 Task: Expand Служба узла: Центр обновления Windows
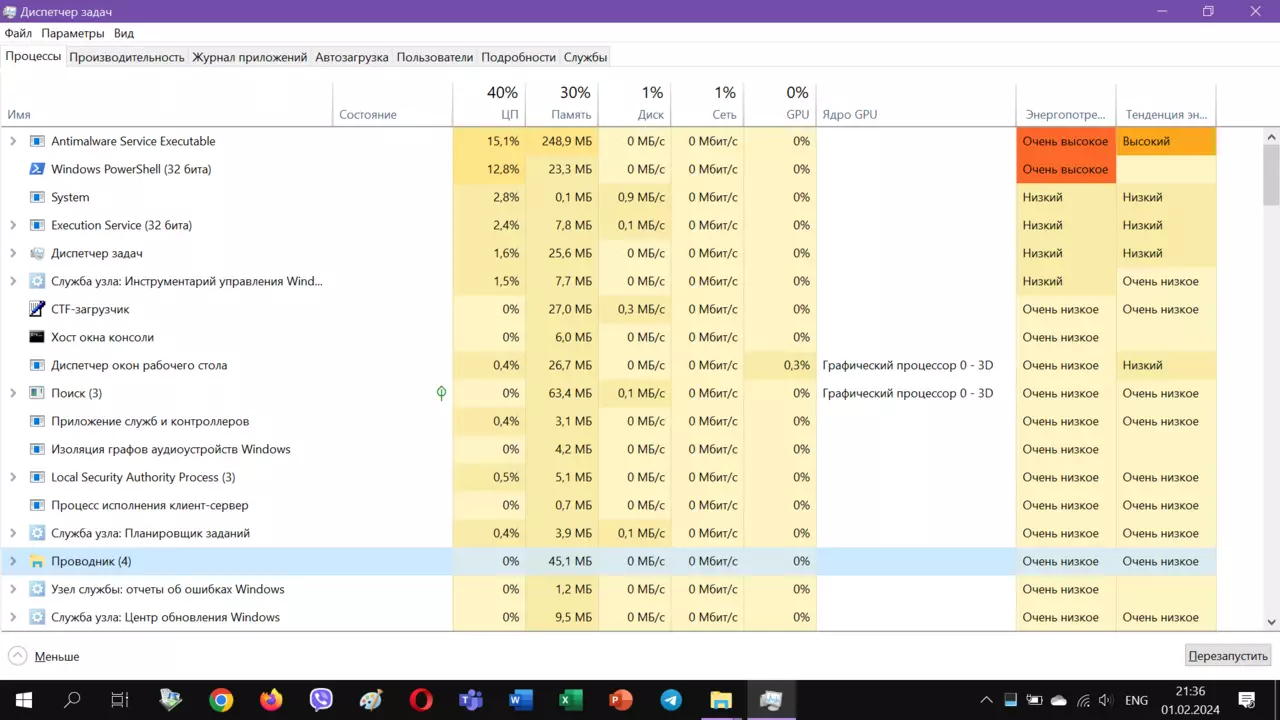click(x=13, y=617)
